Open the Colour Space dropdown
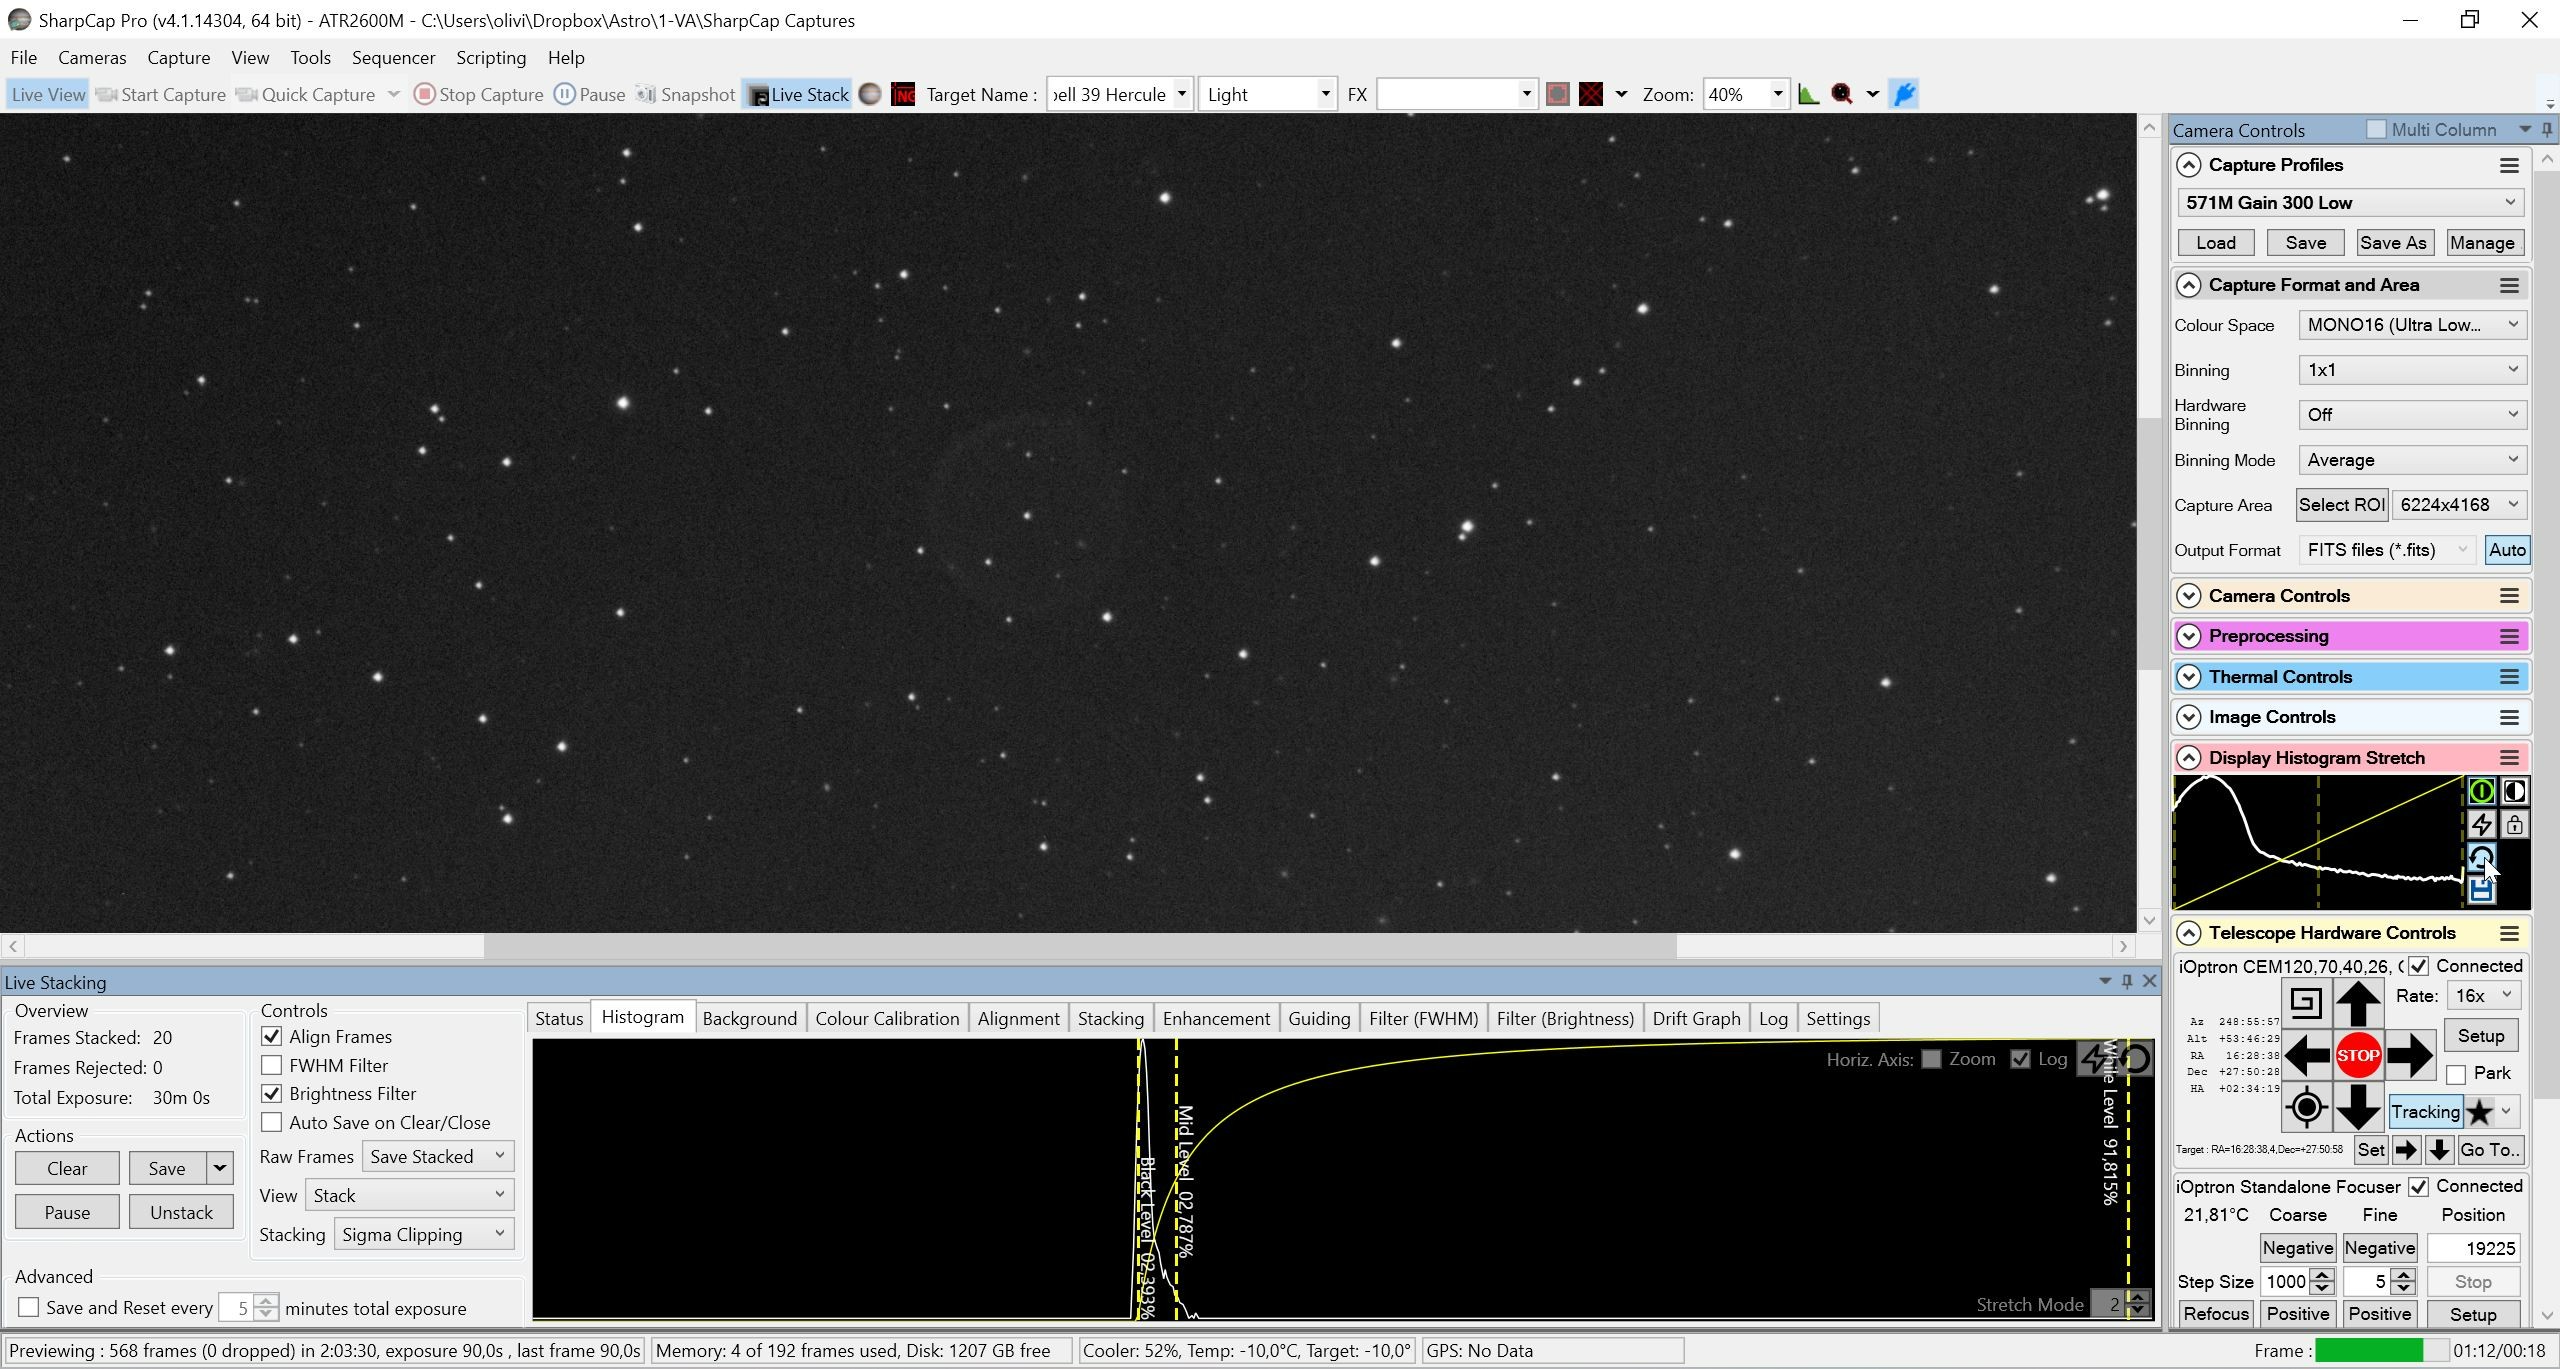This screenshot has width=2560, height=1369. [x=2412, y=325]
